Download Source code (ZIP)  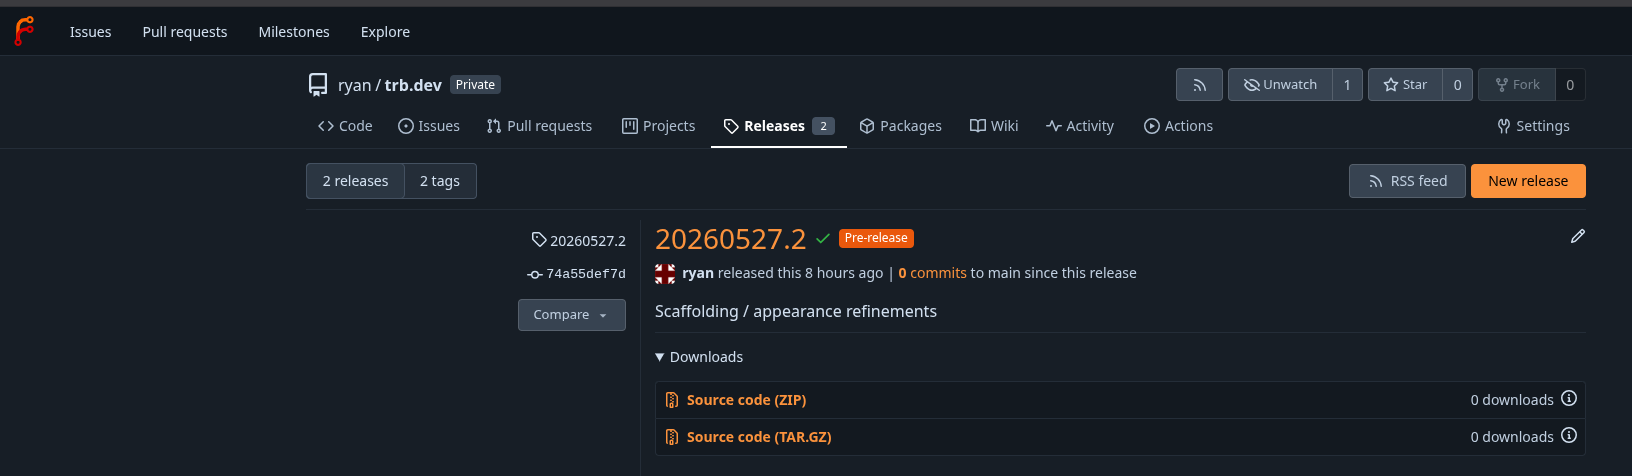coord(746,400)
